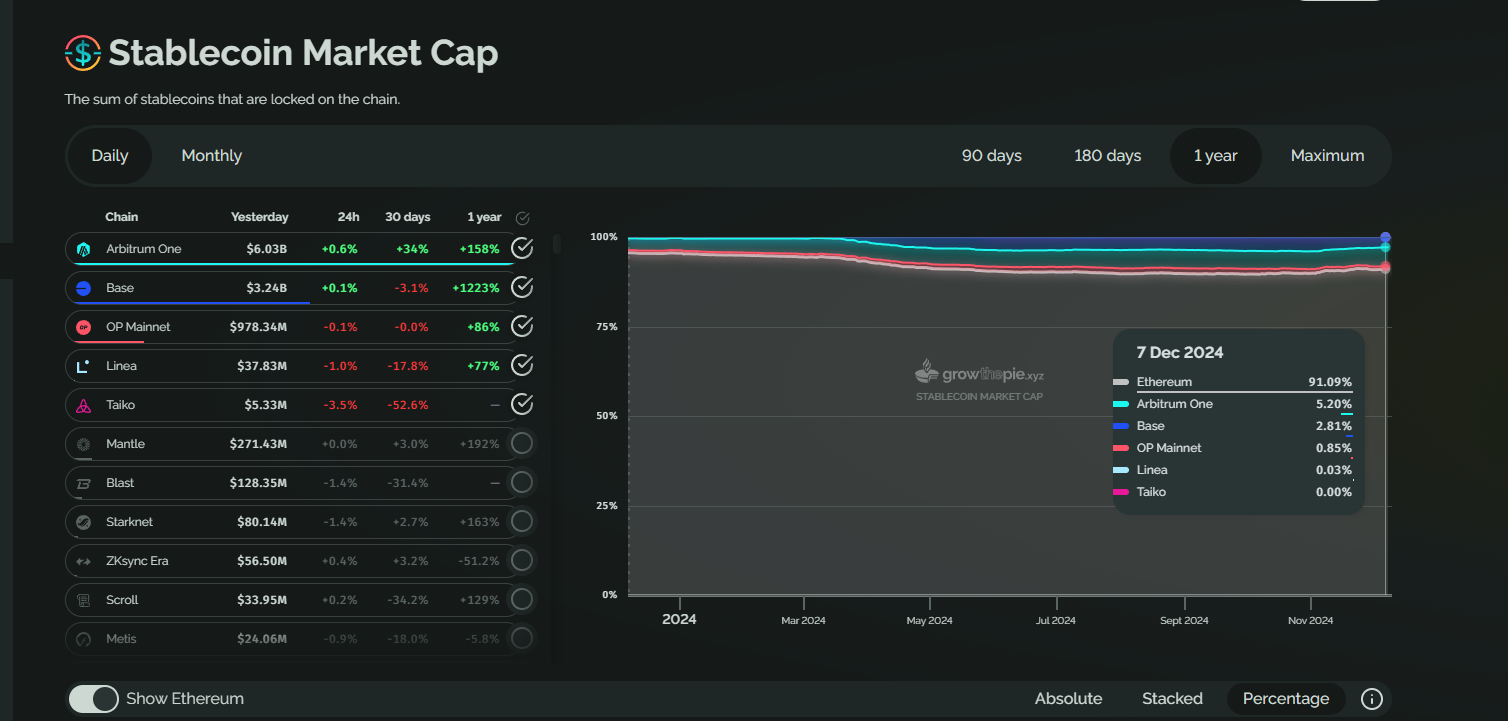Switch chart to Stacked view
Screen dimensions: 1508x721
1172,699
